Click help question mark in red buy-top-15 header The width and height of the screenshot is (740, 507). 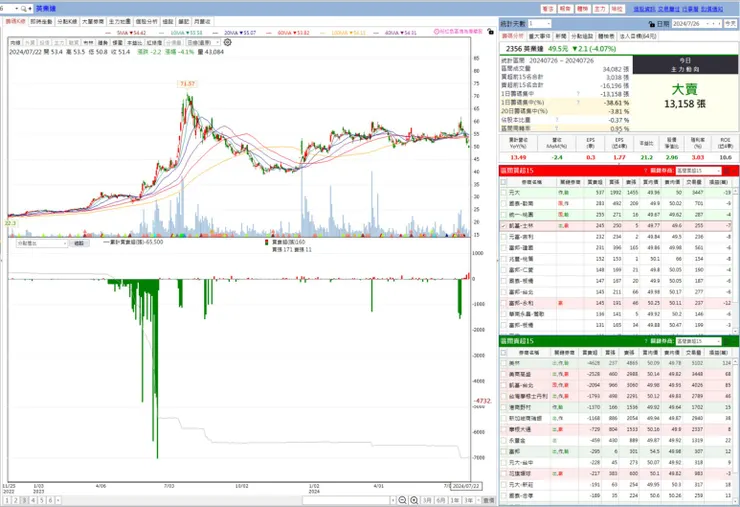tap(645, 170)
